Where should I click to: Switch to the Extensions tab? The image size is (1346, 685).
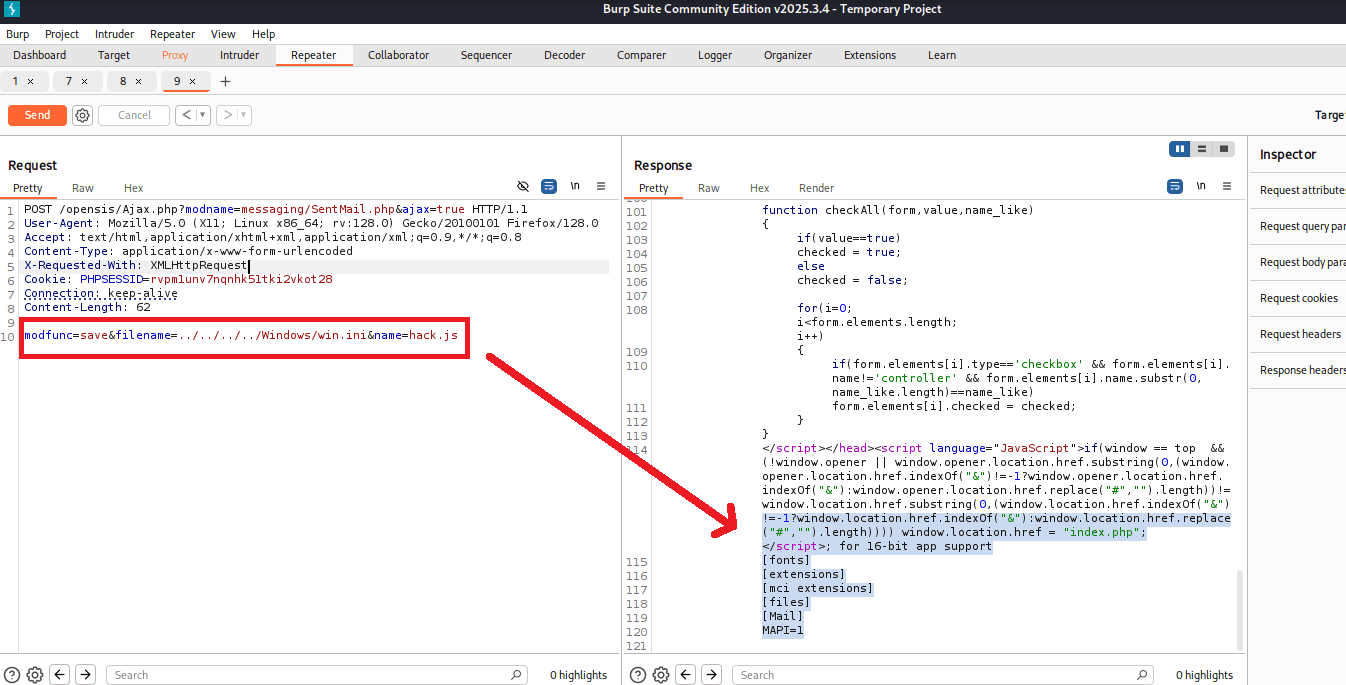coord(870,55)
